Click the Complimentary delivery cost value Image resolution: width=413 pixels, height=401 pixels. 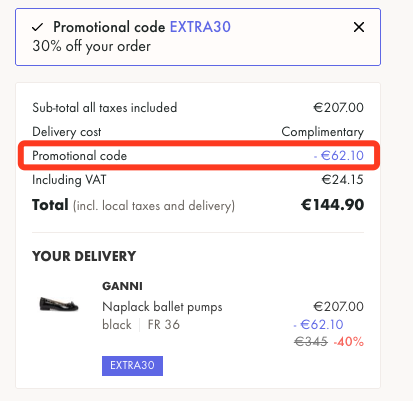click(322, 132)
